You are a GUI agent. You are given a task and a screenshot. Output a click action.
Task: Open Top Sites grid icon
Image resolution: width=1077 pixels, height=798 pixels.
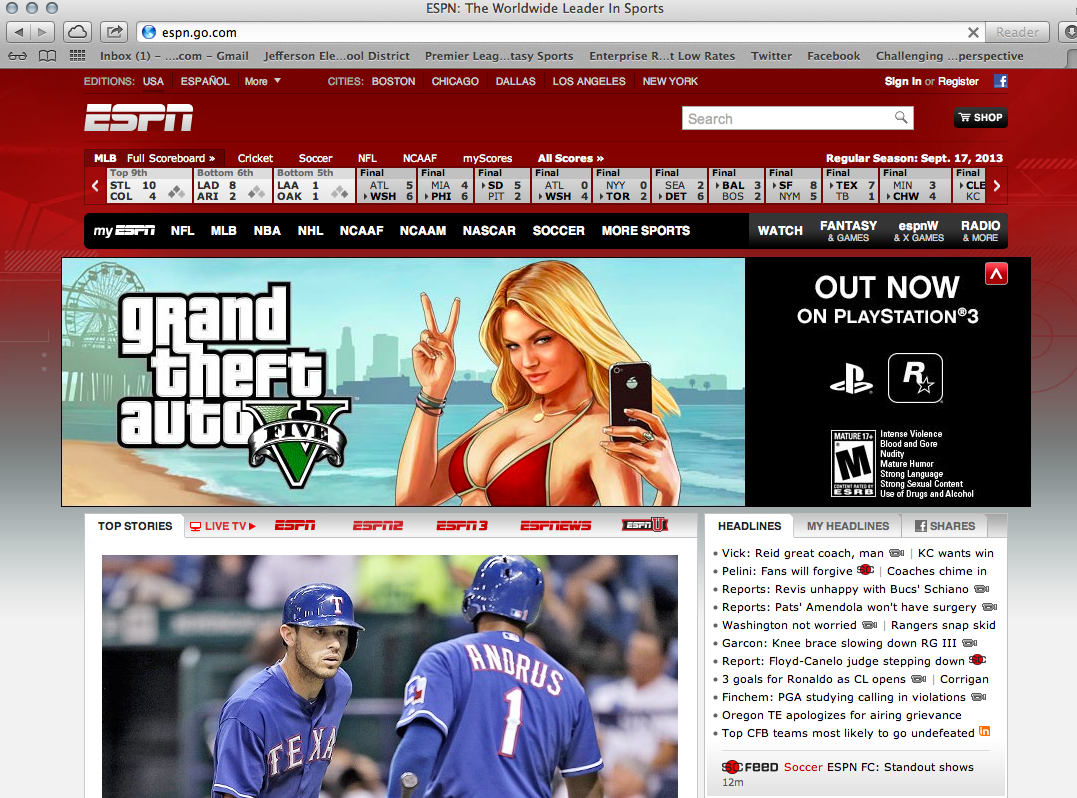(x=78, y=56)
